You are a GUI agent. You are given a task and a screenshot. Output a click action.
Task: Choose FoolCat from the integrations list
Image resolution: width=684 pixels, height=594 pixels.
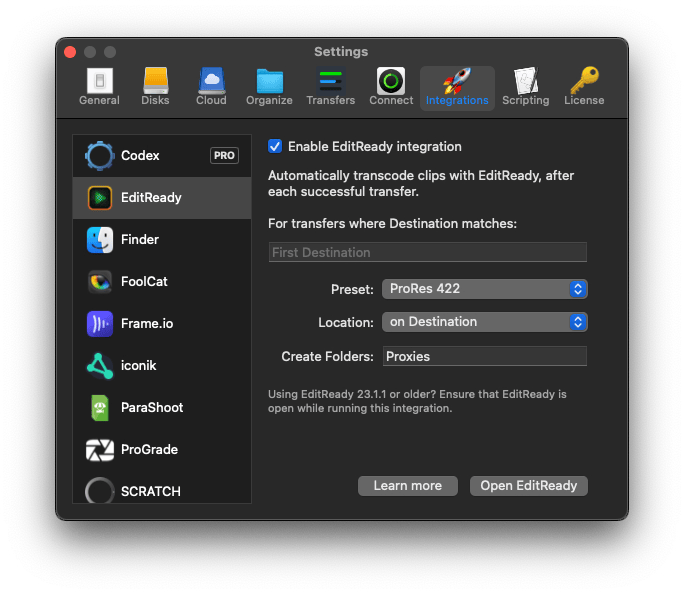(x=144, y=282)
